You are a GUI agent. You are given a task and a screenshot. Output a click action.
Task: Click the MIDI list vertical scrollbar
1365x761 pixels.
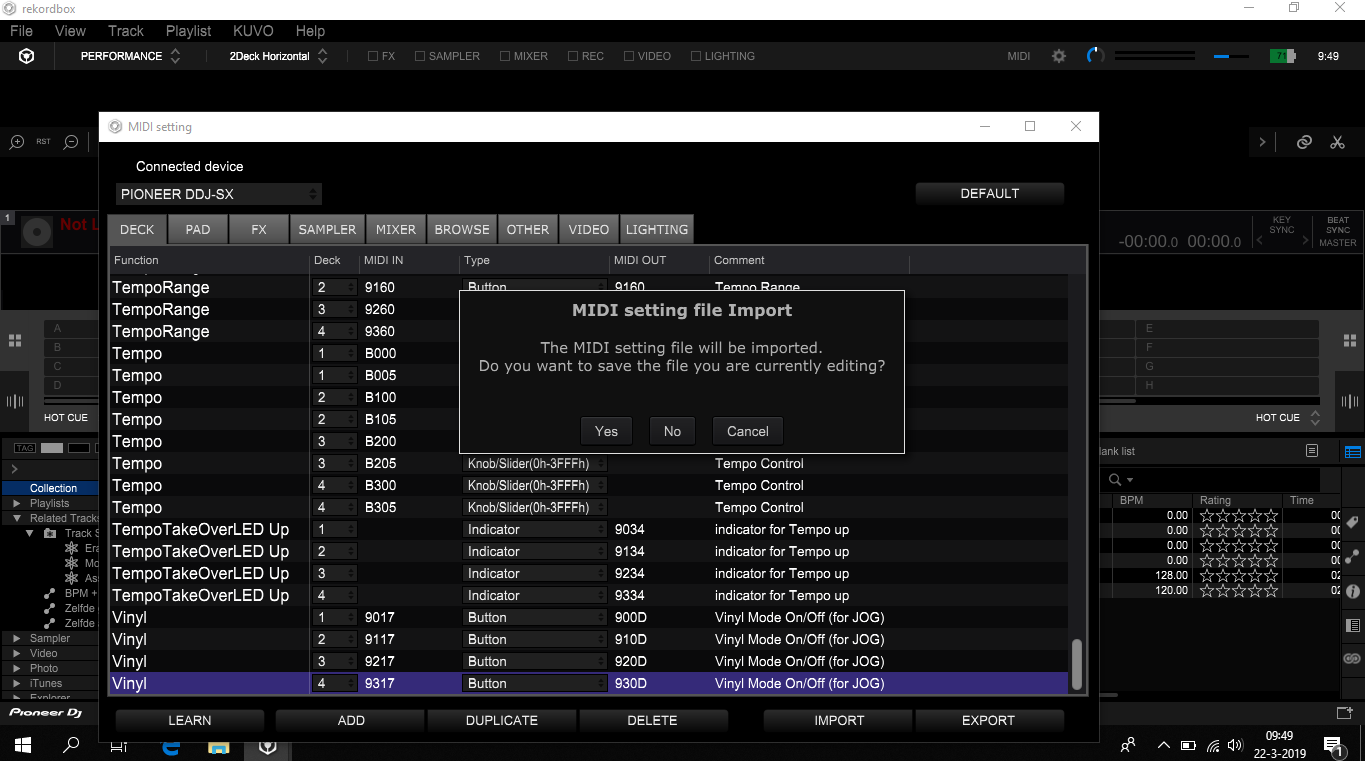coord(1077,662)
